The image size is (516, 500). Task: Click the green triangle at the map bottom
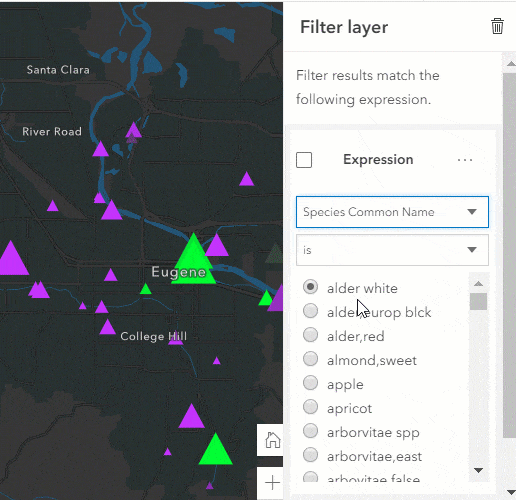coord(216,451)
